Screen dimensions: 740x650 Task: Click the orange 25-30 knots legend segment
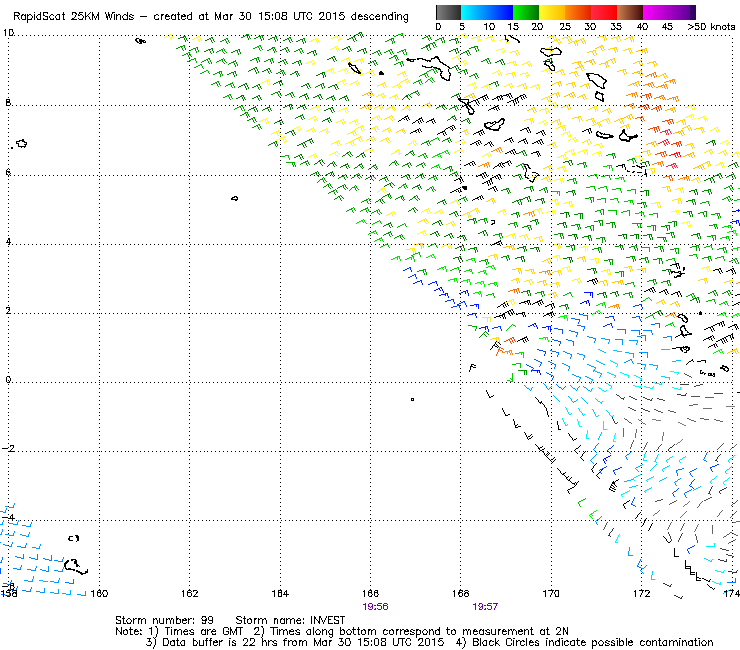[578, 12]
